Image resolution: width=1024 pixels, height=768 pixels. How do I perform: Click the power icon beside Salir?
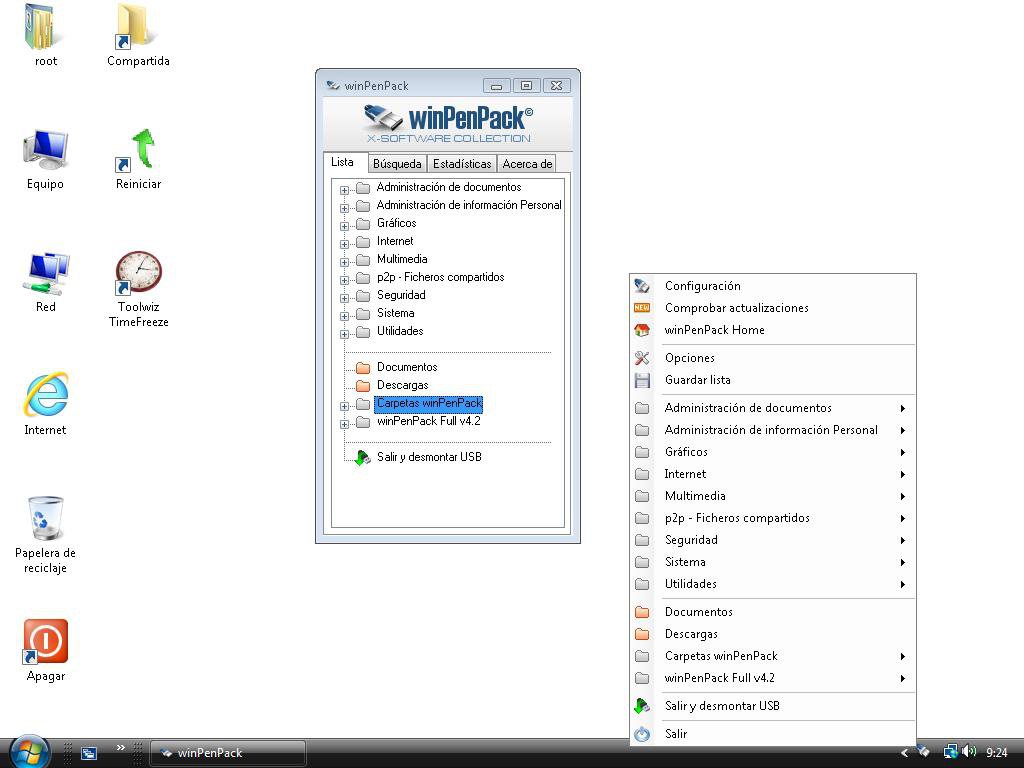tap(642, 734)
